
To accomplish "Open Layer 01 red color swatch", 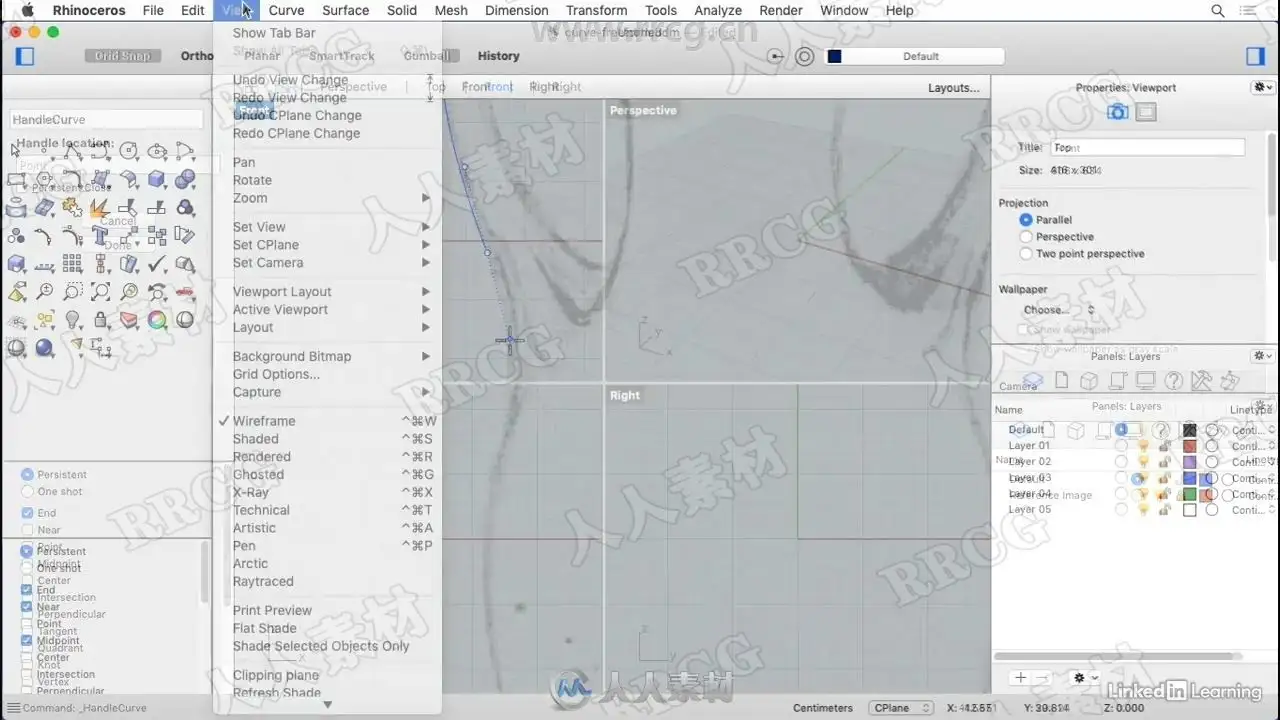I will [1189, 446].
